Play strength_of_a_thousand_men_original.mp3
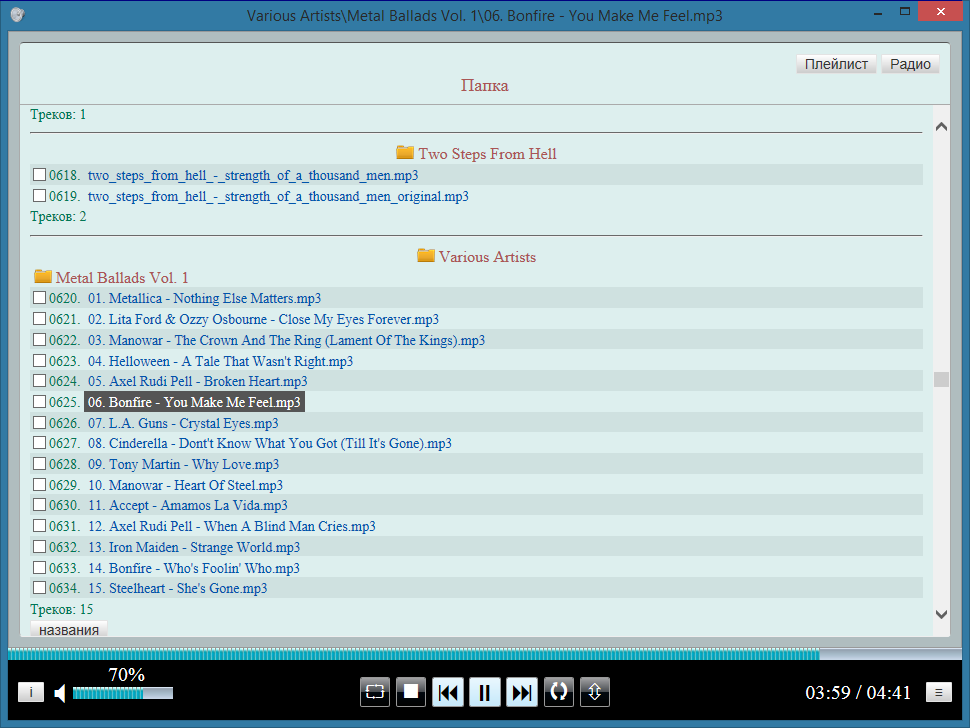The height and width of the screenshot is (728, 970). (x=278, y=197)
